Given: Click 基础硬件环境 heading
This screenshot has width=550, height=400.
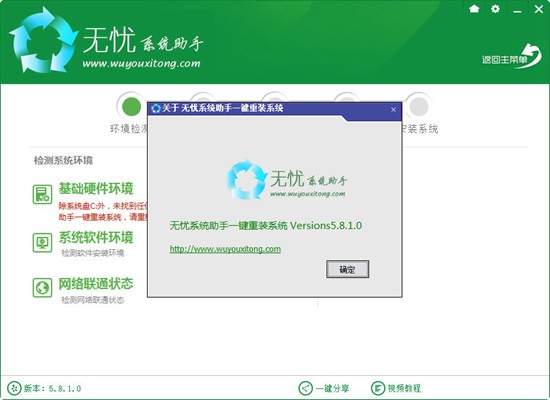Looking at the screenshot, I should [x=96, y=188].
